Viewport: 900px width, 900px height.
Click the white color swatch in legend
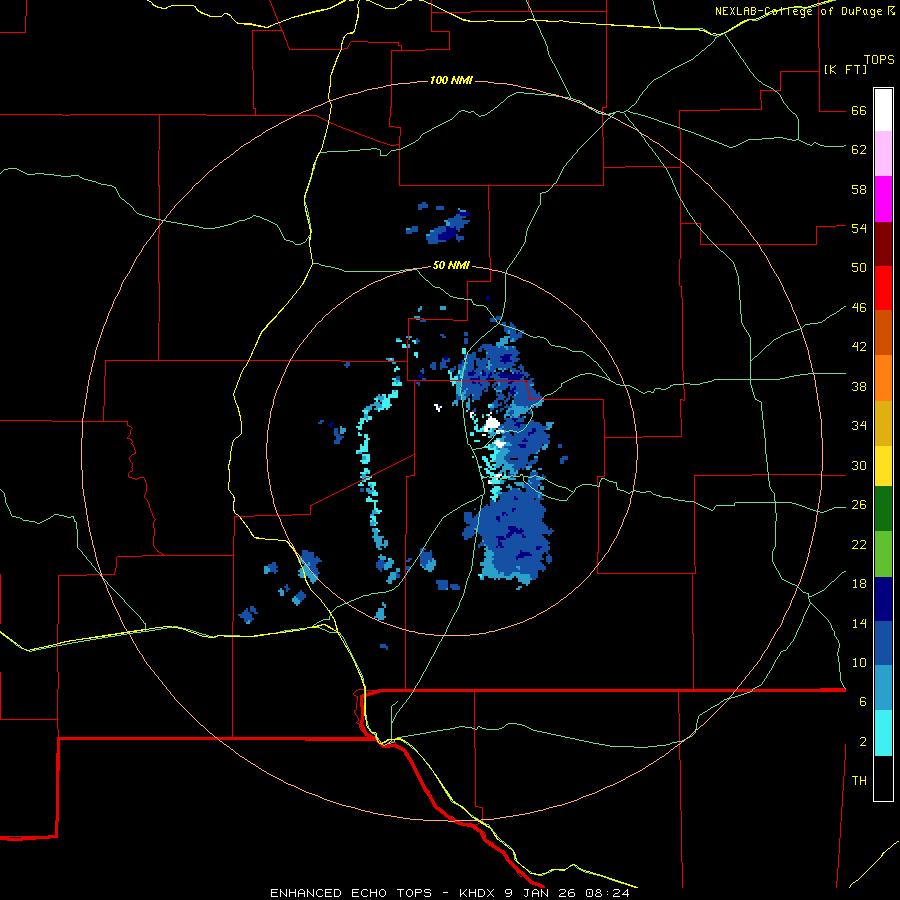pos(883,110)
